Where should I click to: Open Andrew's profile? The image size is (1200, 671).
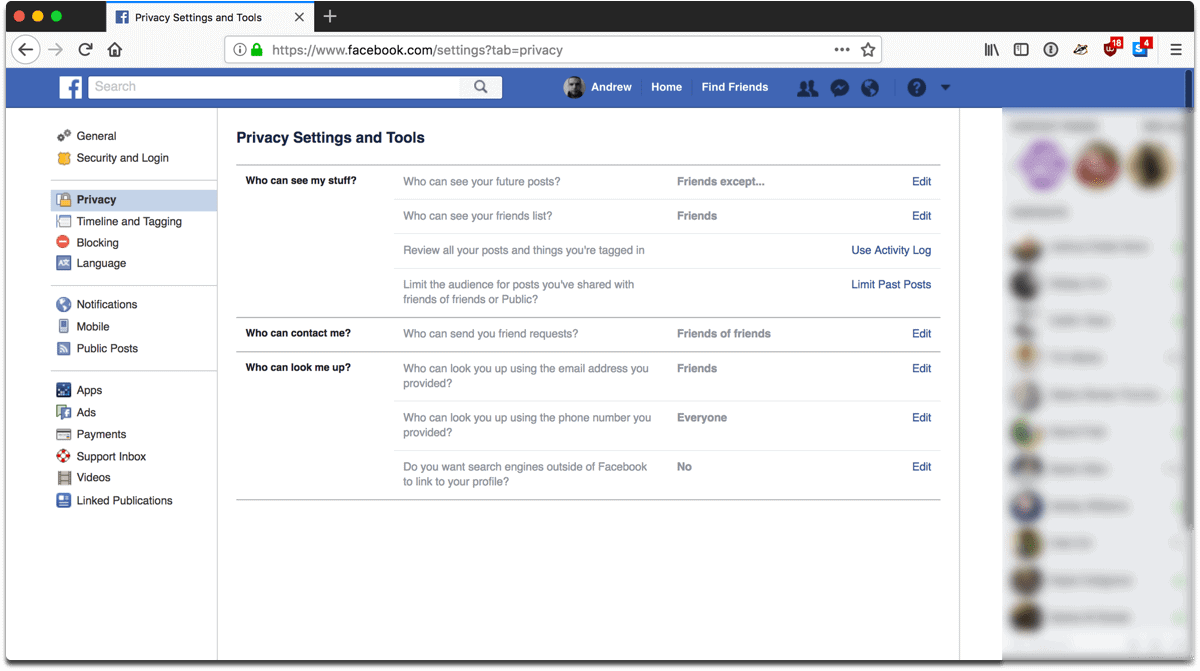[598, 88]
